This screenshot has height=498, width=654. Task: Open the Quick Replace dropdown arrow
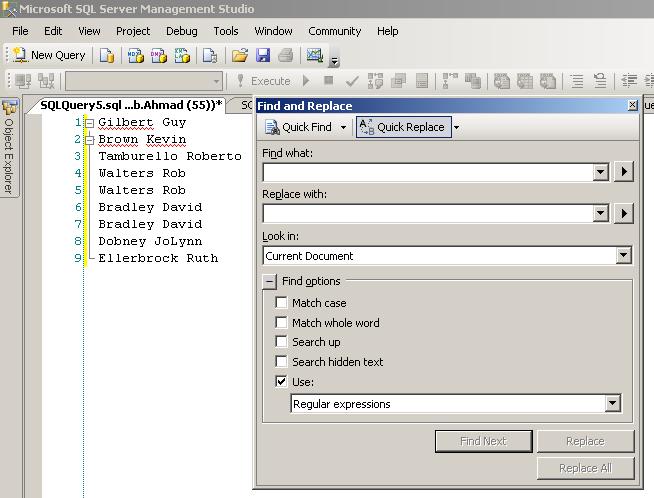(x=456, y=127)
